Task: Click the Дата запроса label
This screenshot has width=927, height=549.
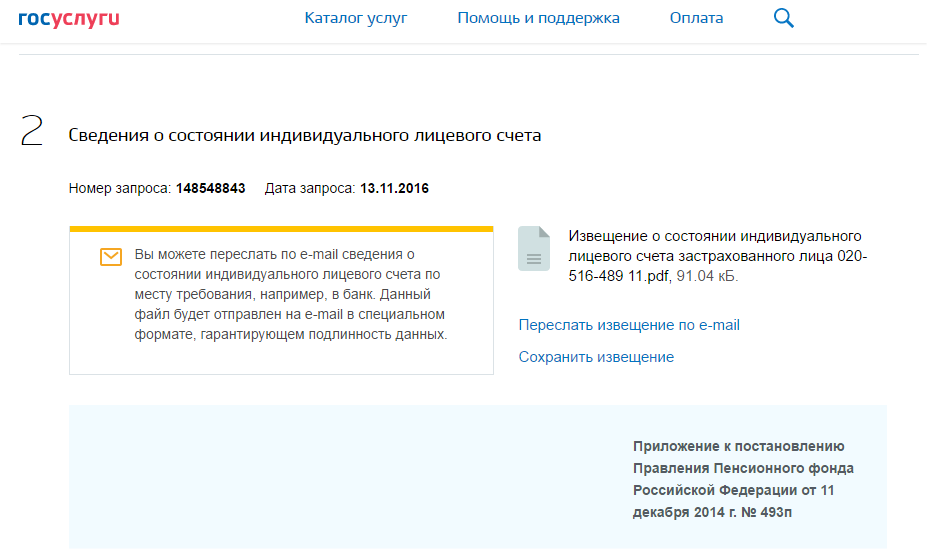Action: coord(310,188)
